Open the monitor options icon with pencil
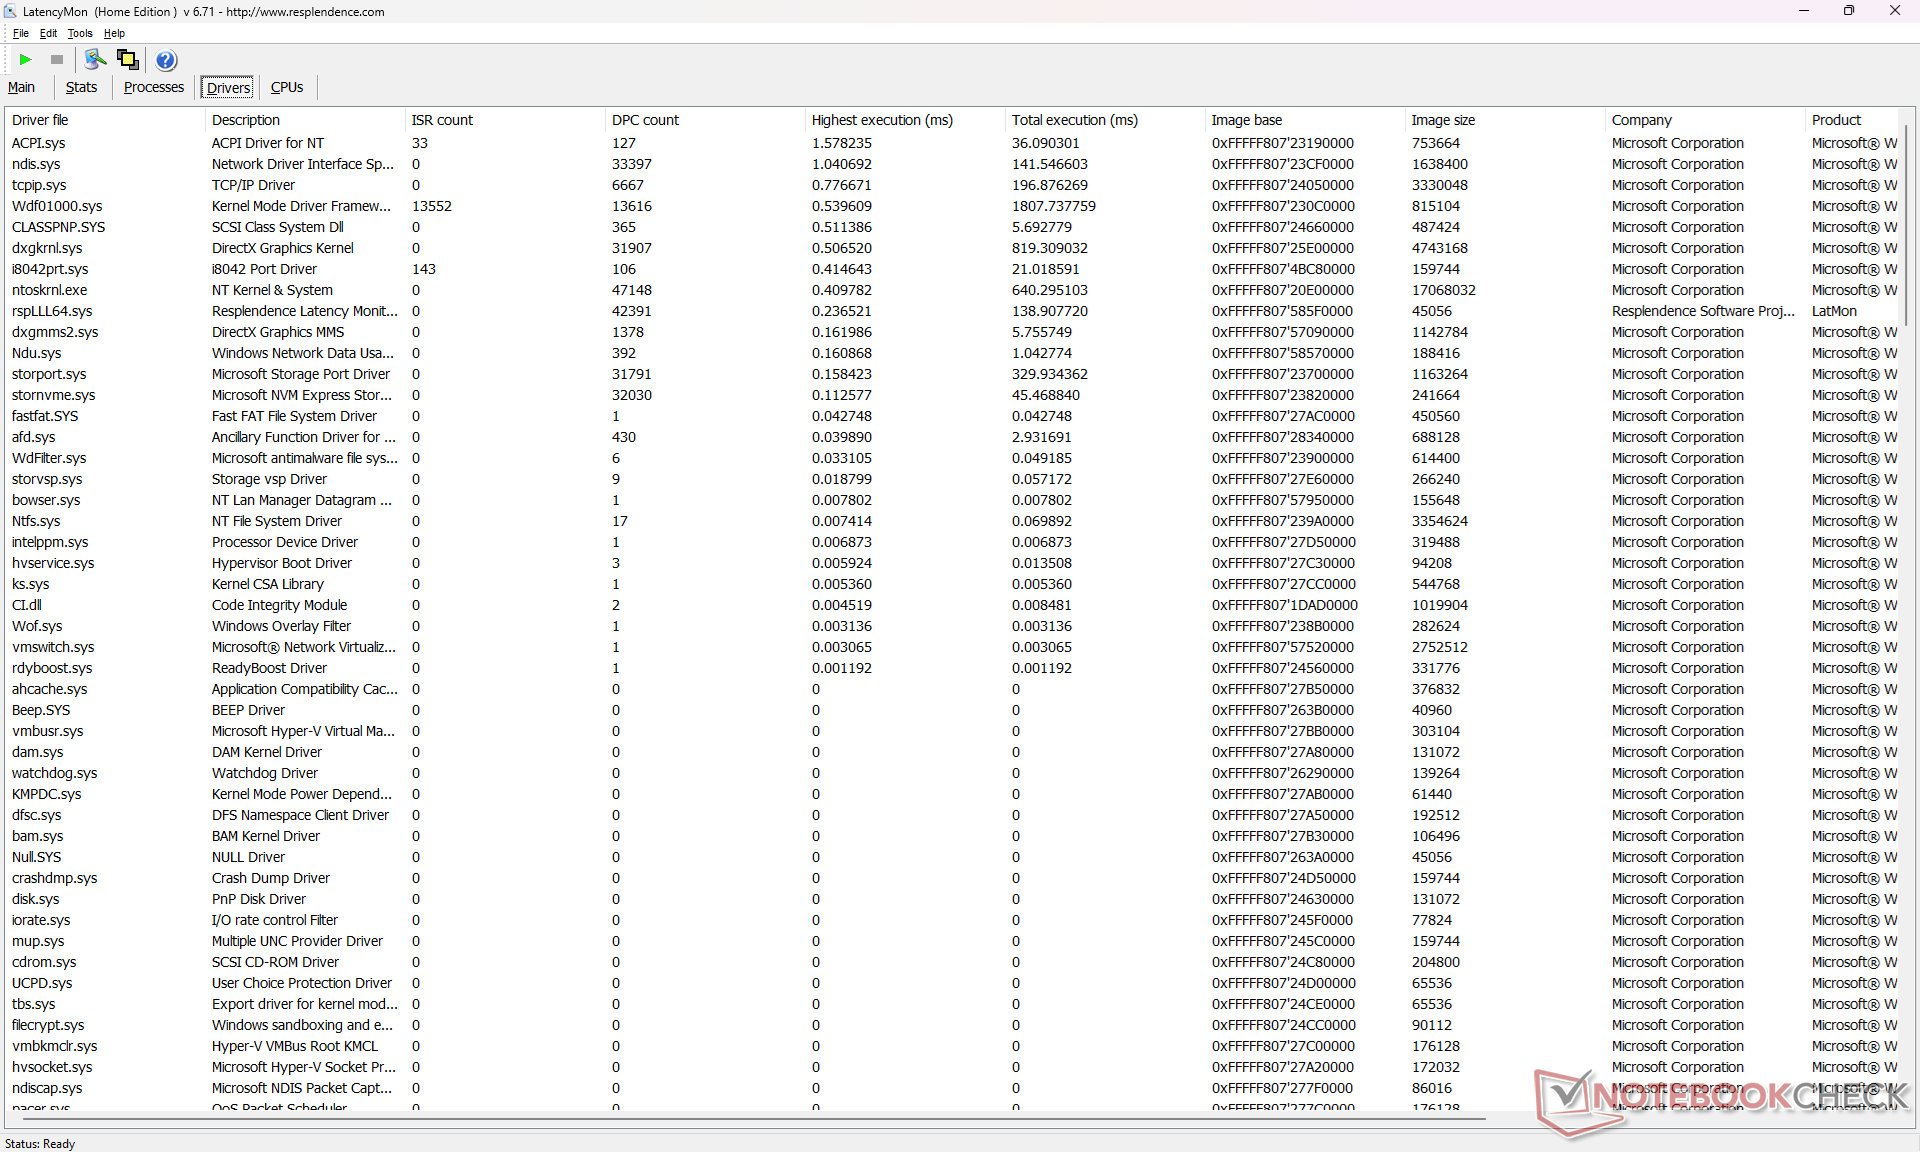Viewport: 1920px width, 1152px height. [95, 60]
